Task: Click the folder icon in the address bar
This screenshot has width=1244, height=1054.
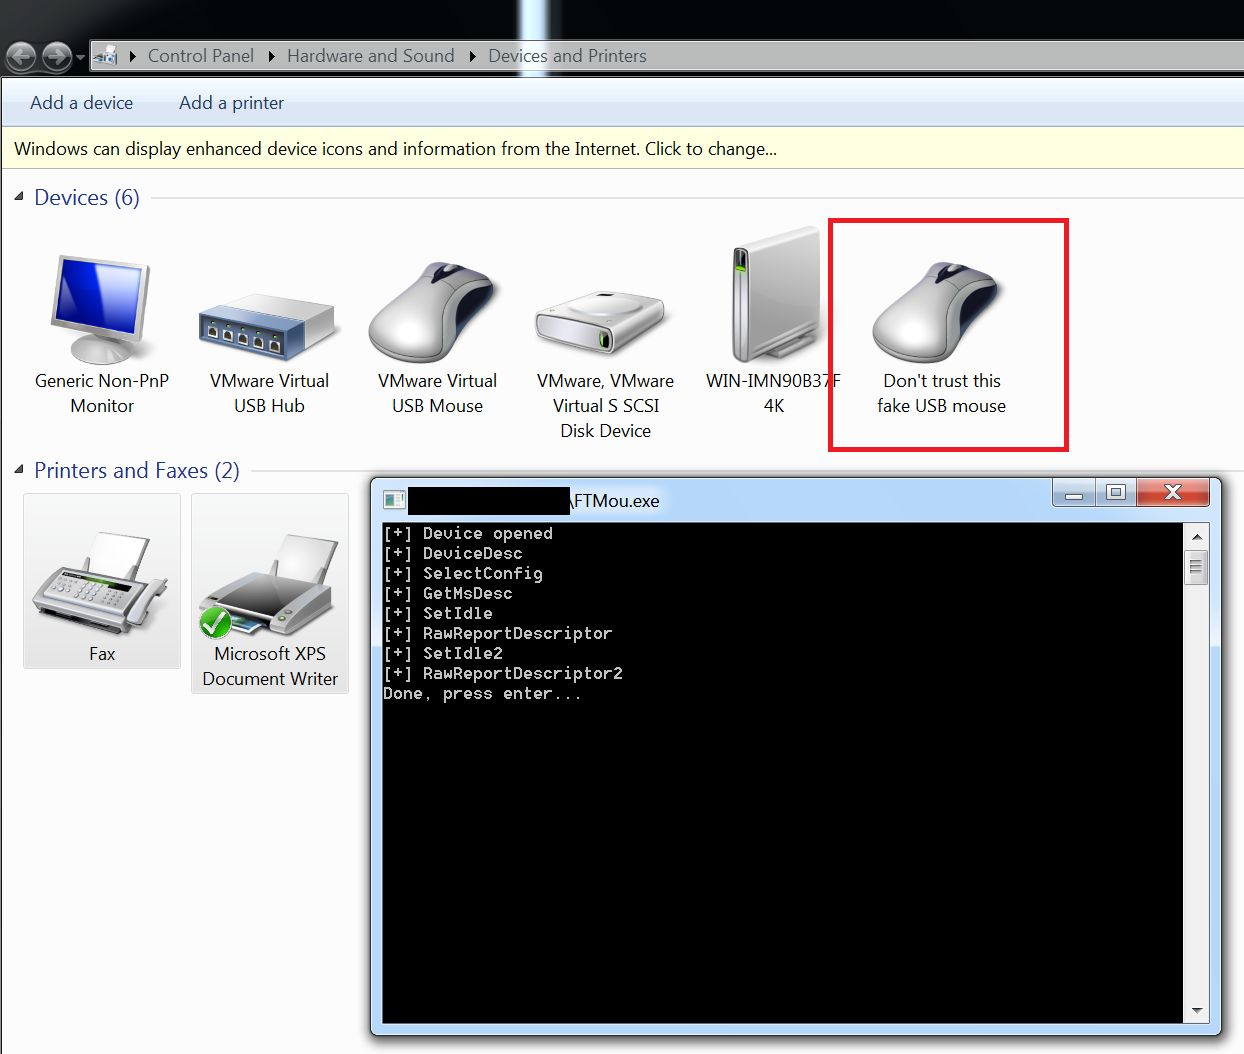Action: (106, 56)
